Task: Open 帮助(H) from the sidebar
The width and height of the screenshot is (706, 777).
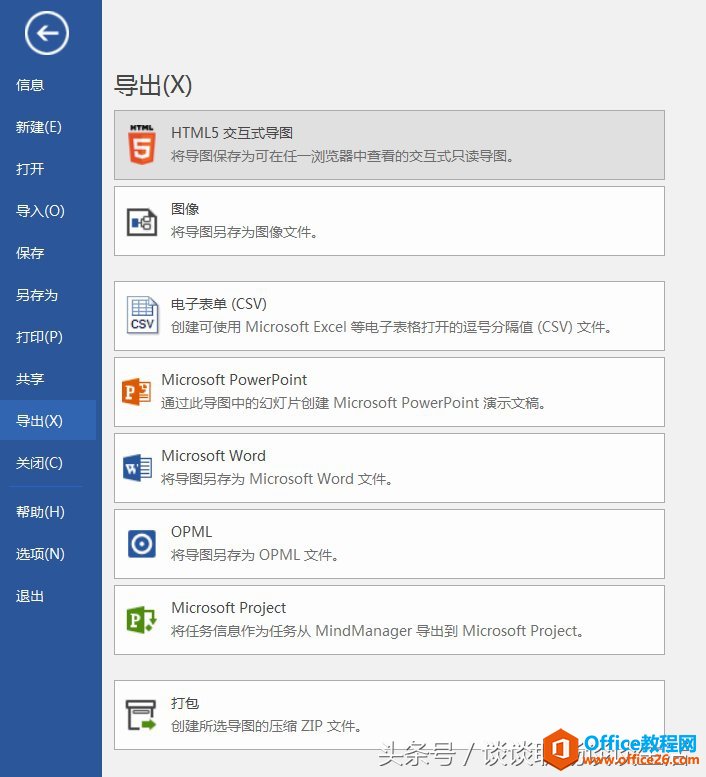Action: coord(40,512)
